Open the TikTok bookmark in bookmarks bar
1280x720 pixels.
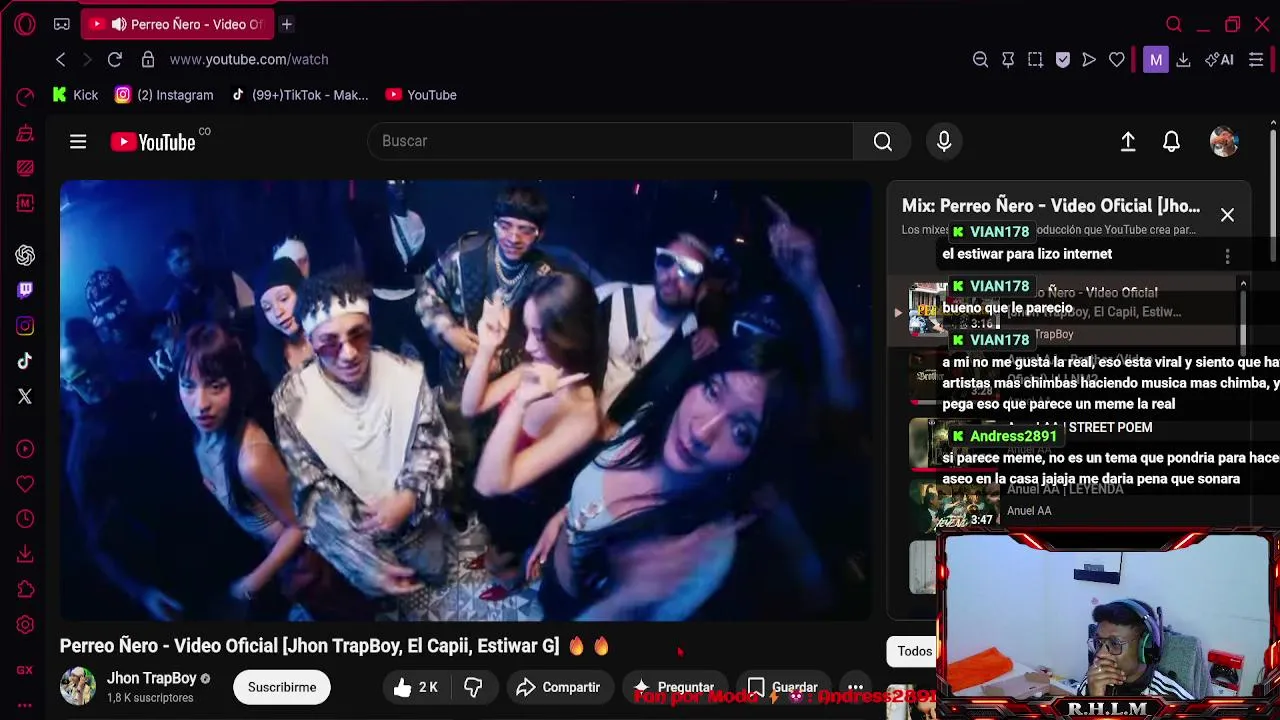299,95
